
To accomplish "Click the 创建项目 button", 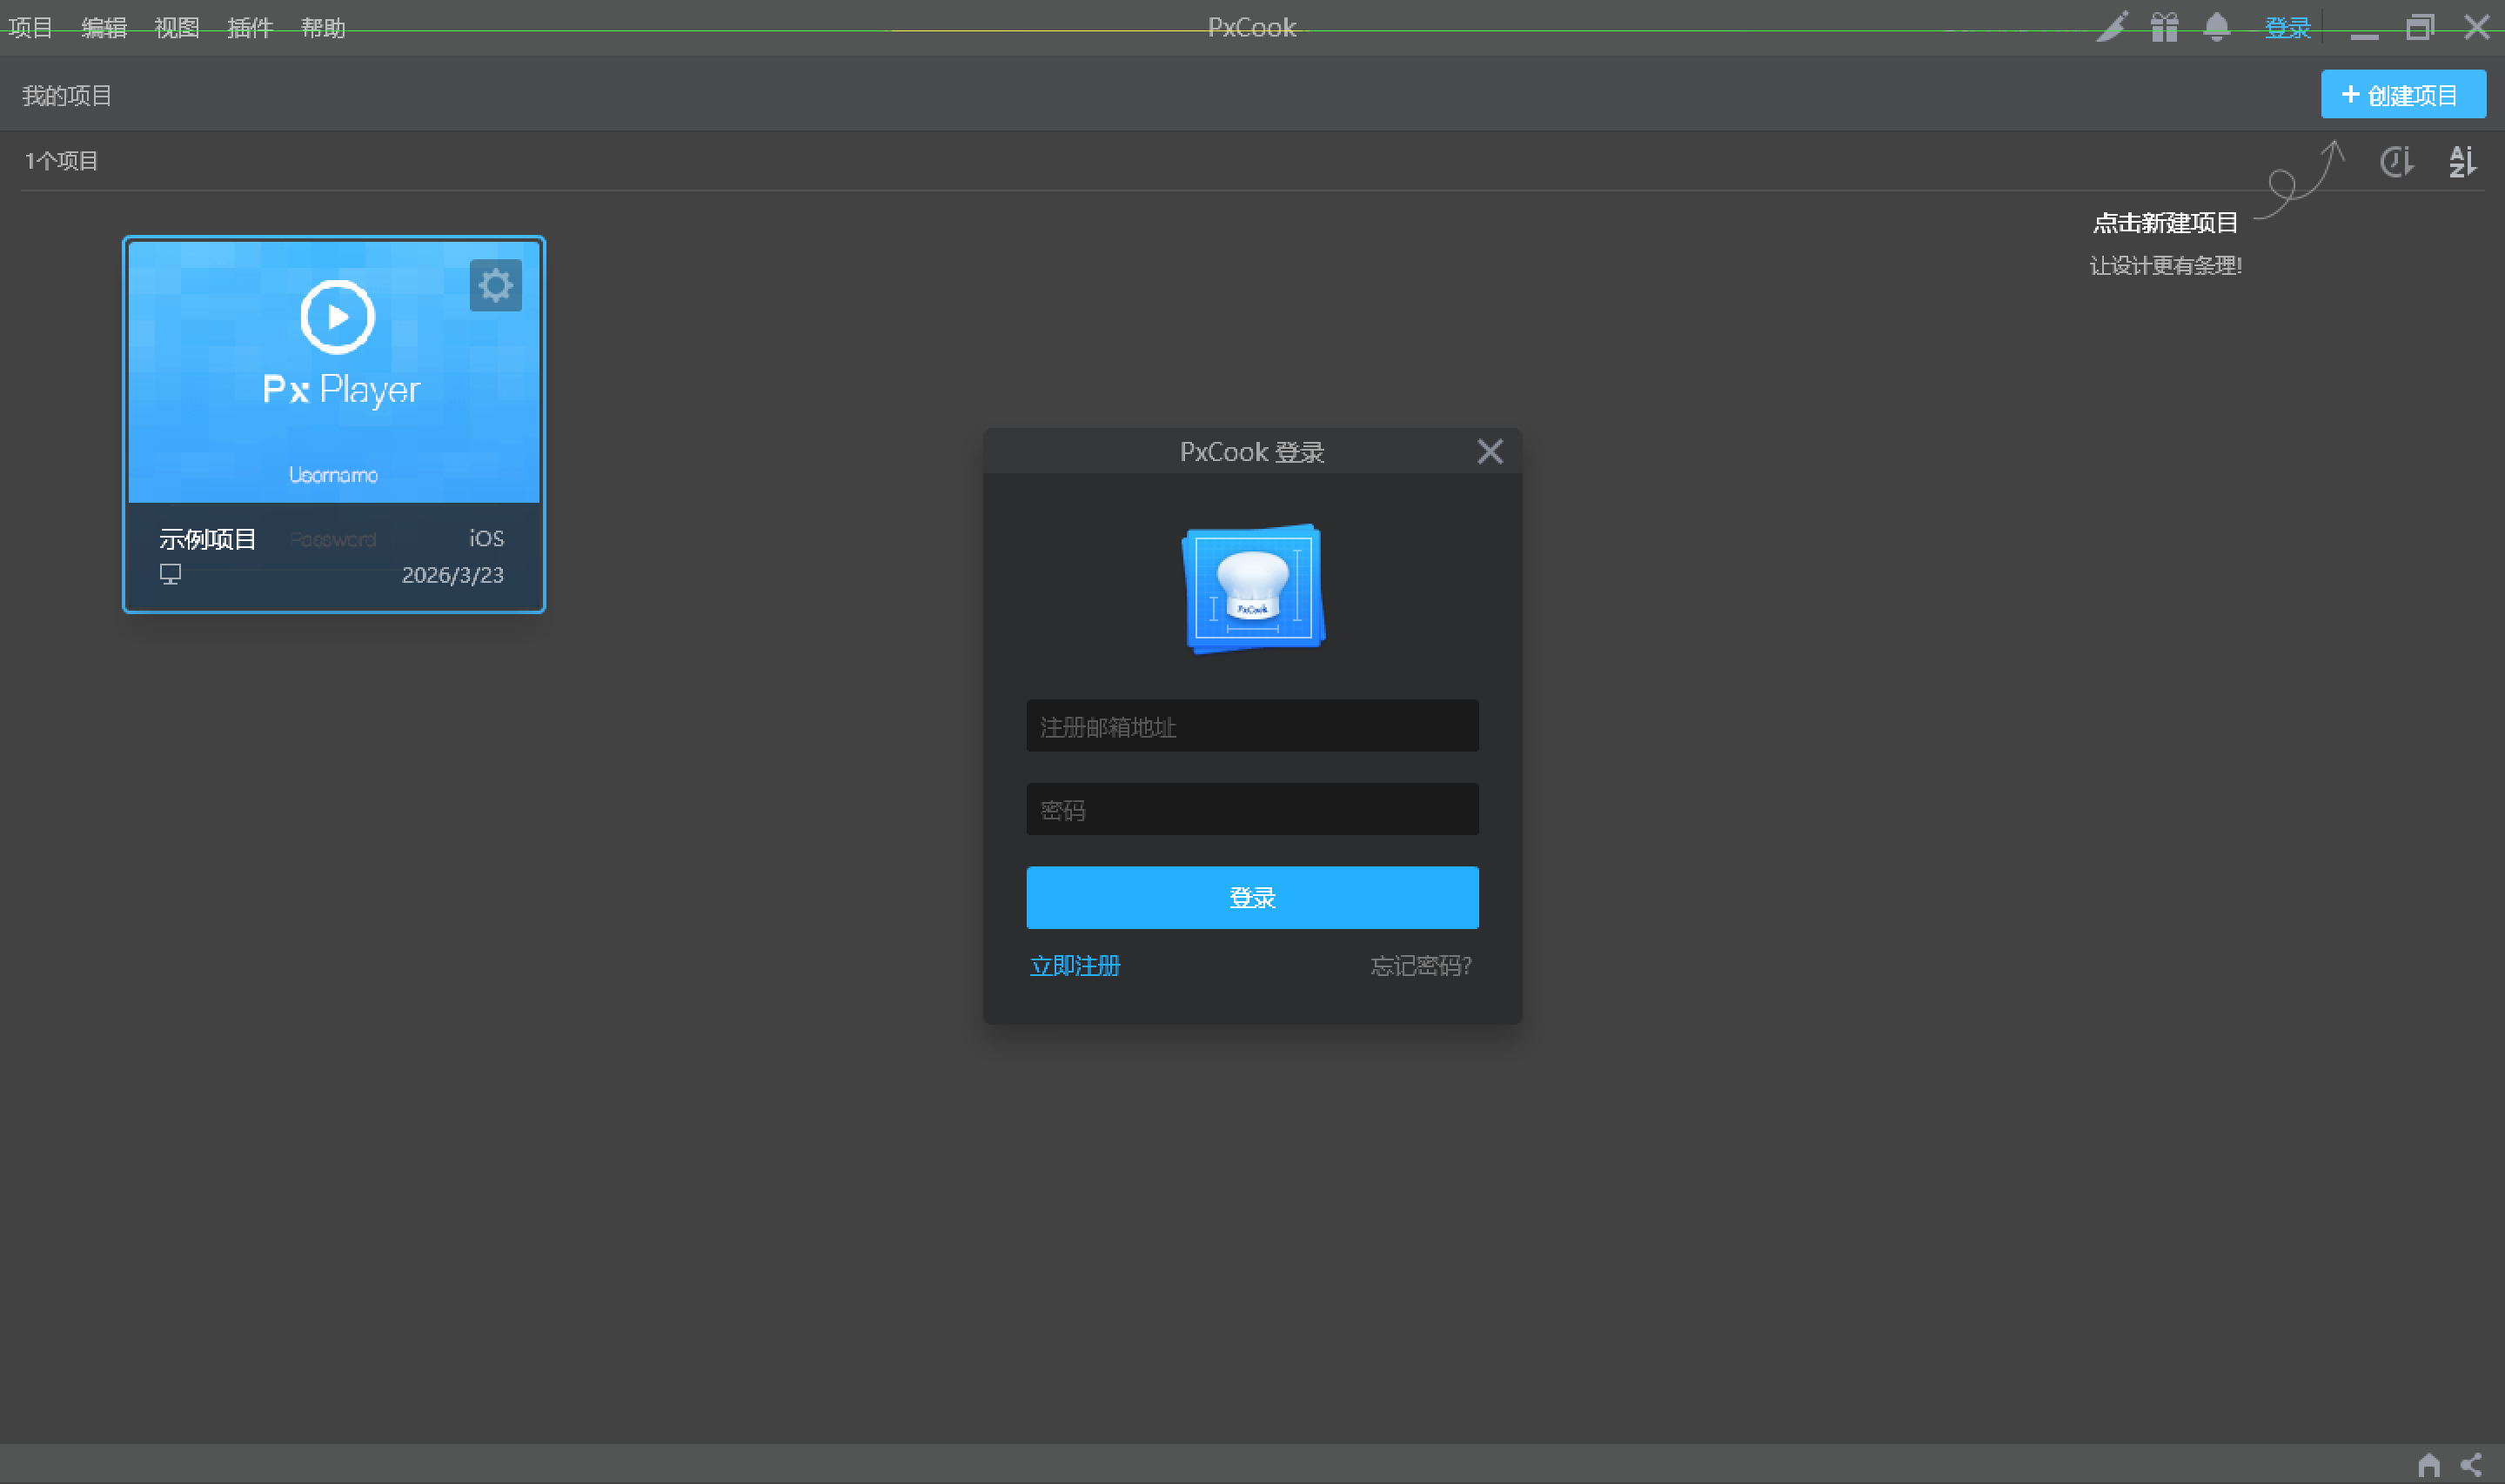I will click(2402, 95).
